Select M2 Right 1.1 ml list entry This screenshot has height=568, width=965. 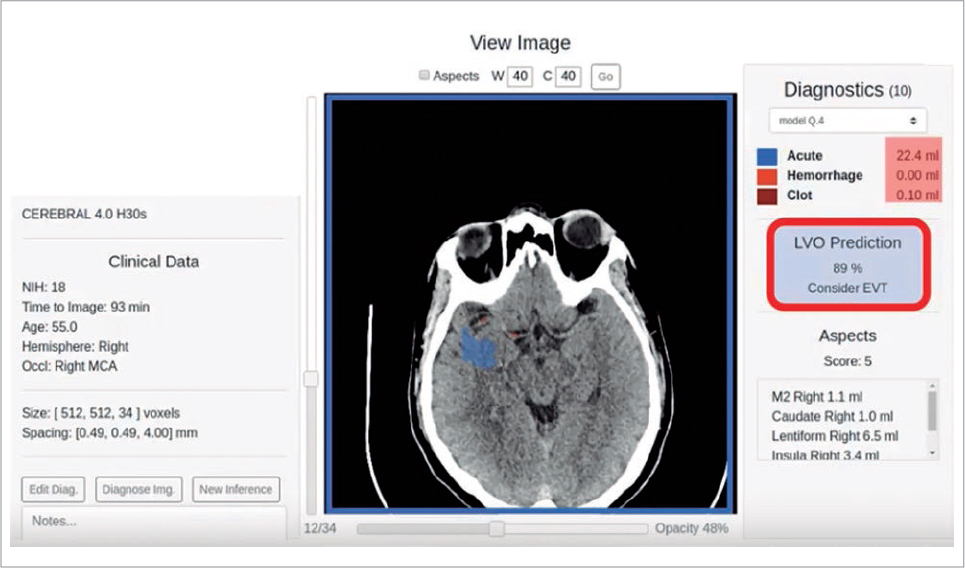point(819,397)
